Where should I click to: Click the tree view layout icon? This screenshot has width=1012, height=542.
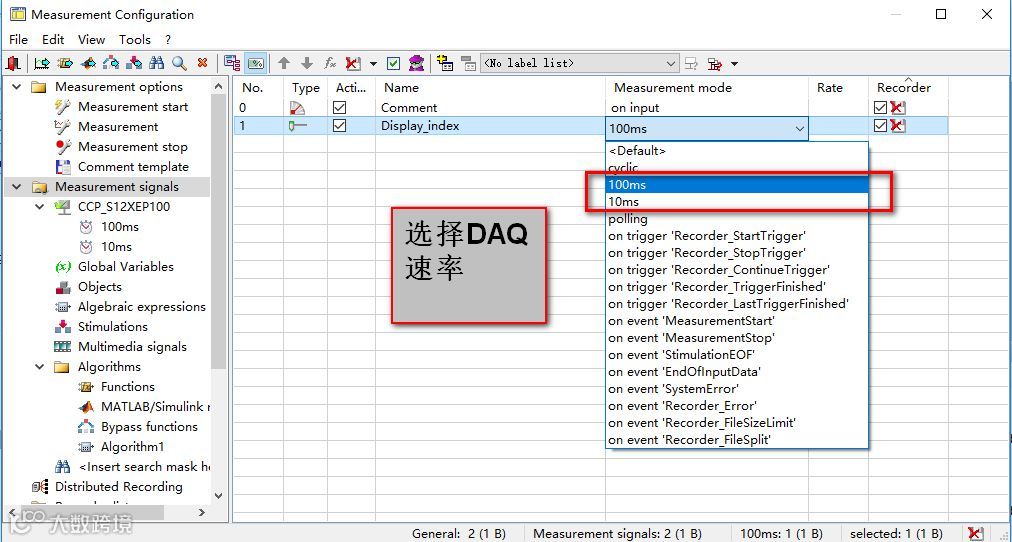coord(232,63)
